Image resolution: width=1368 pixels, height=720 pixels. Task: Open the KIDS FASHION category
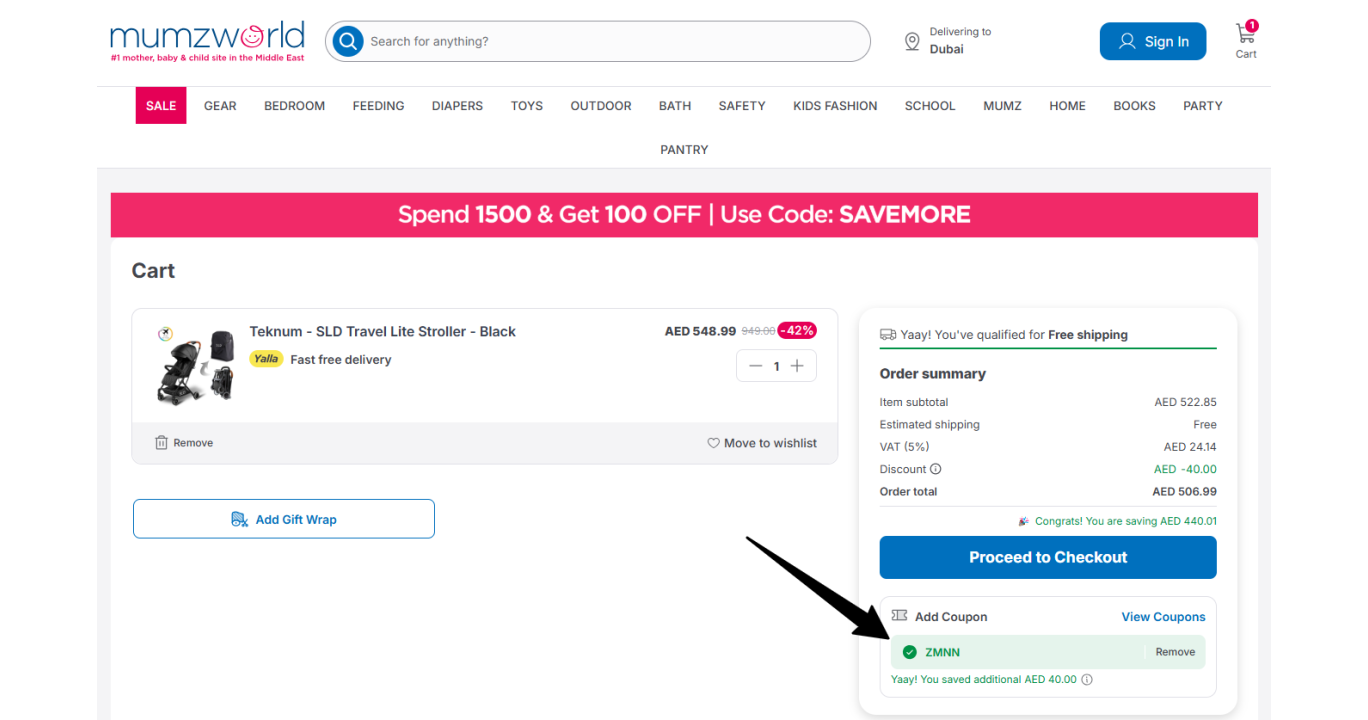click(835, 106)
